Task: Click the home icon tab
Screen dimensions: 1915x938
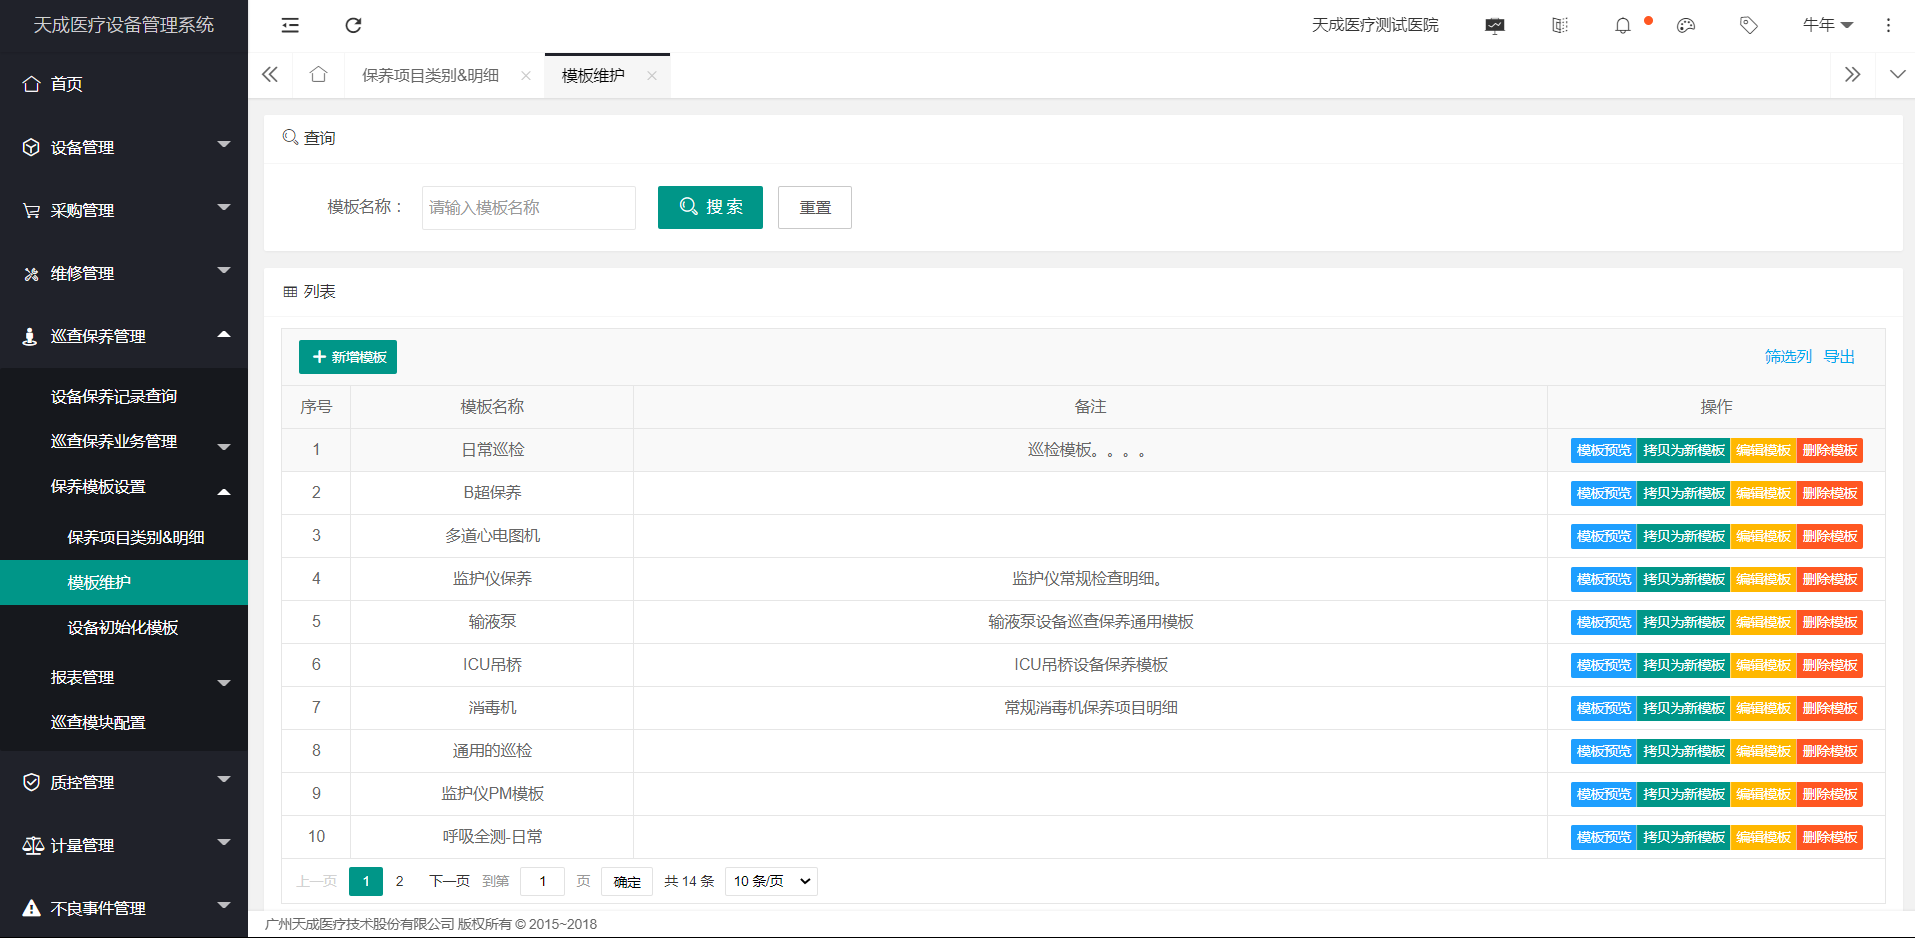Action: tap(318, 75)
